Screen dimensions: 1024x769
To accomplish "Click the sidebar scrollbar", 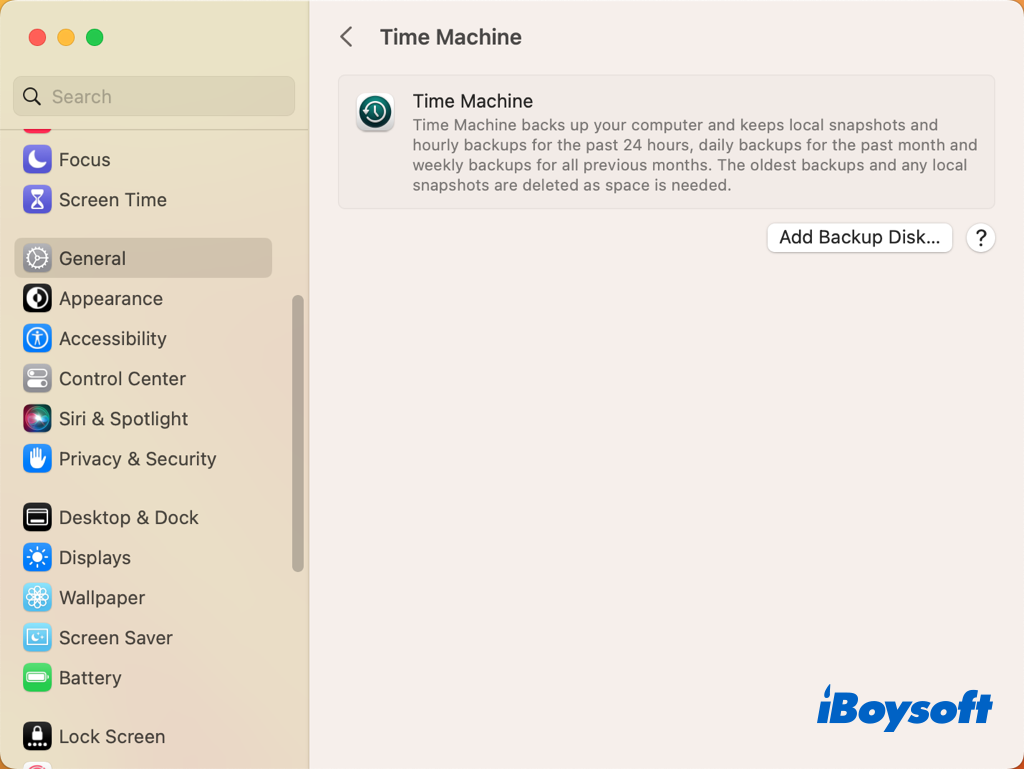I will pyautogui.click(x=298, y=430).
